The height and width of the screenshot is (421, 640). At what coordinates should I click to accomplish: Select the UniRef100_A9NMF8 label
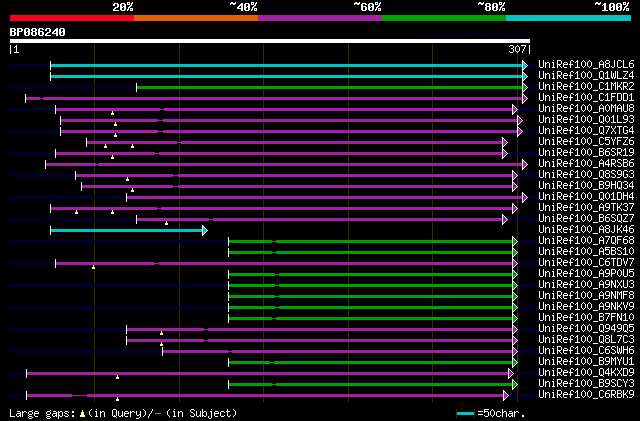586,296
